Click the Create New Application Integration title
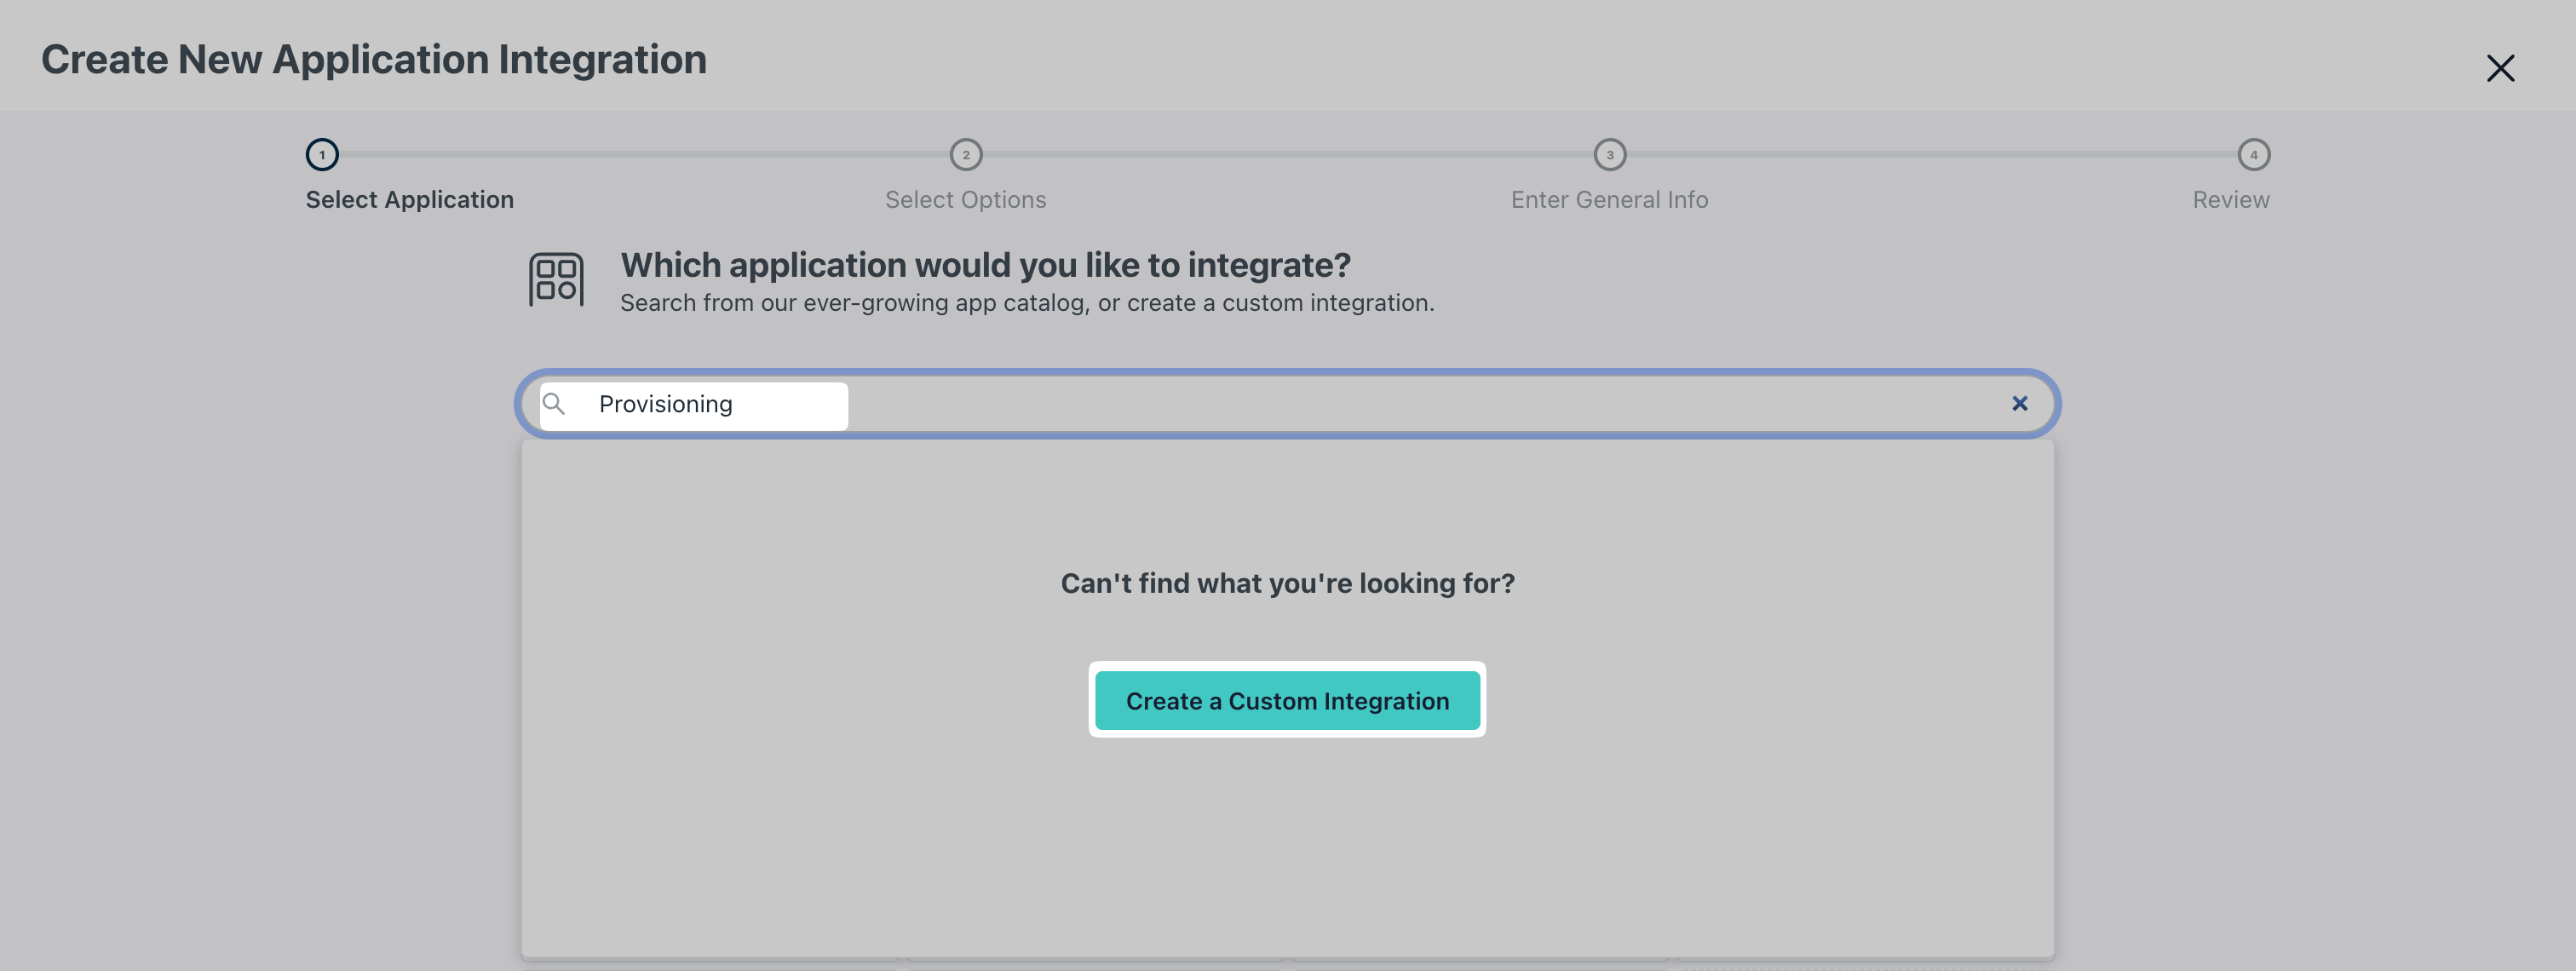Screen dimensions: 2576x971 point(373,58)
